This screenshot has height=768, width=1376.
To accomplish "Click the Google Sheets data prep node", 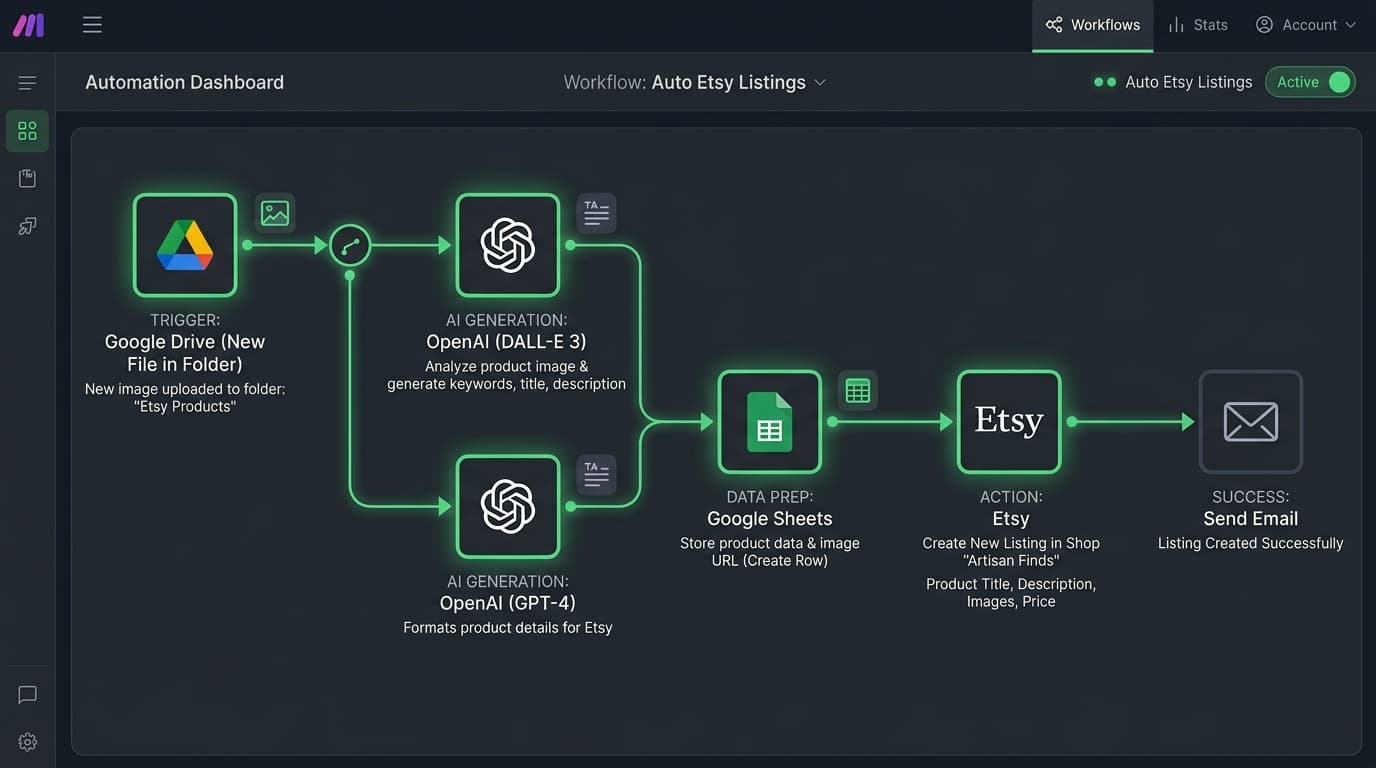I will (x=769, y=421).
